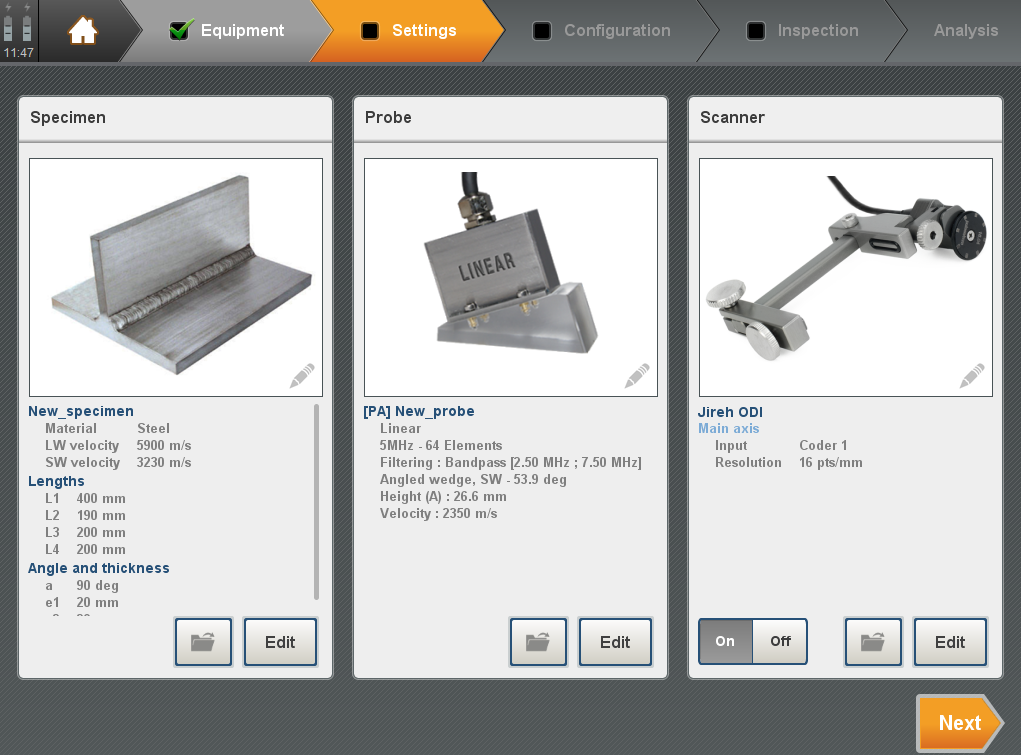This screenshot has width=1021, height=755.
Task: Open the Inspection step tab
Action: tap(802, 31)
